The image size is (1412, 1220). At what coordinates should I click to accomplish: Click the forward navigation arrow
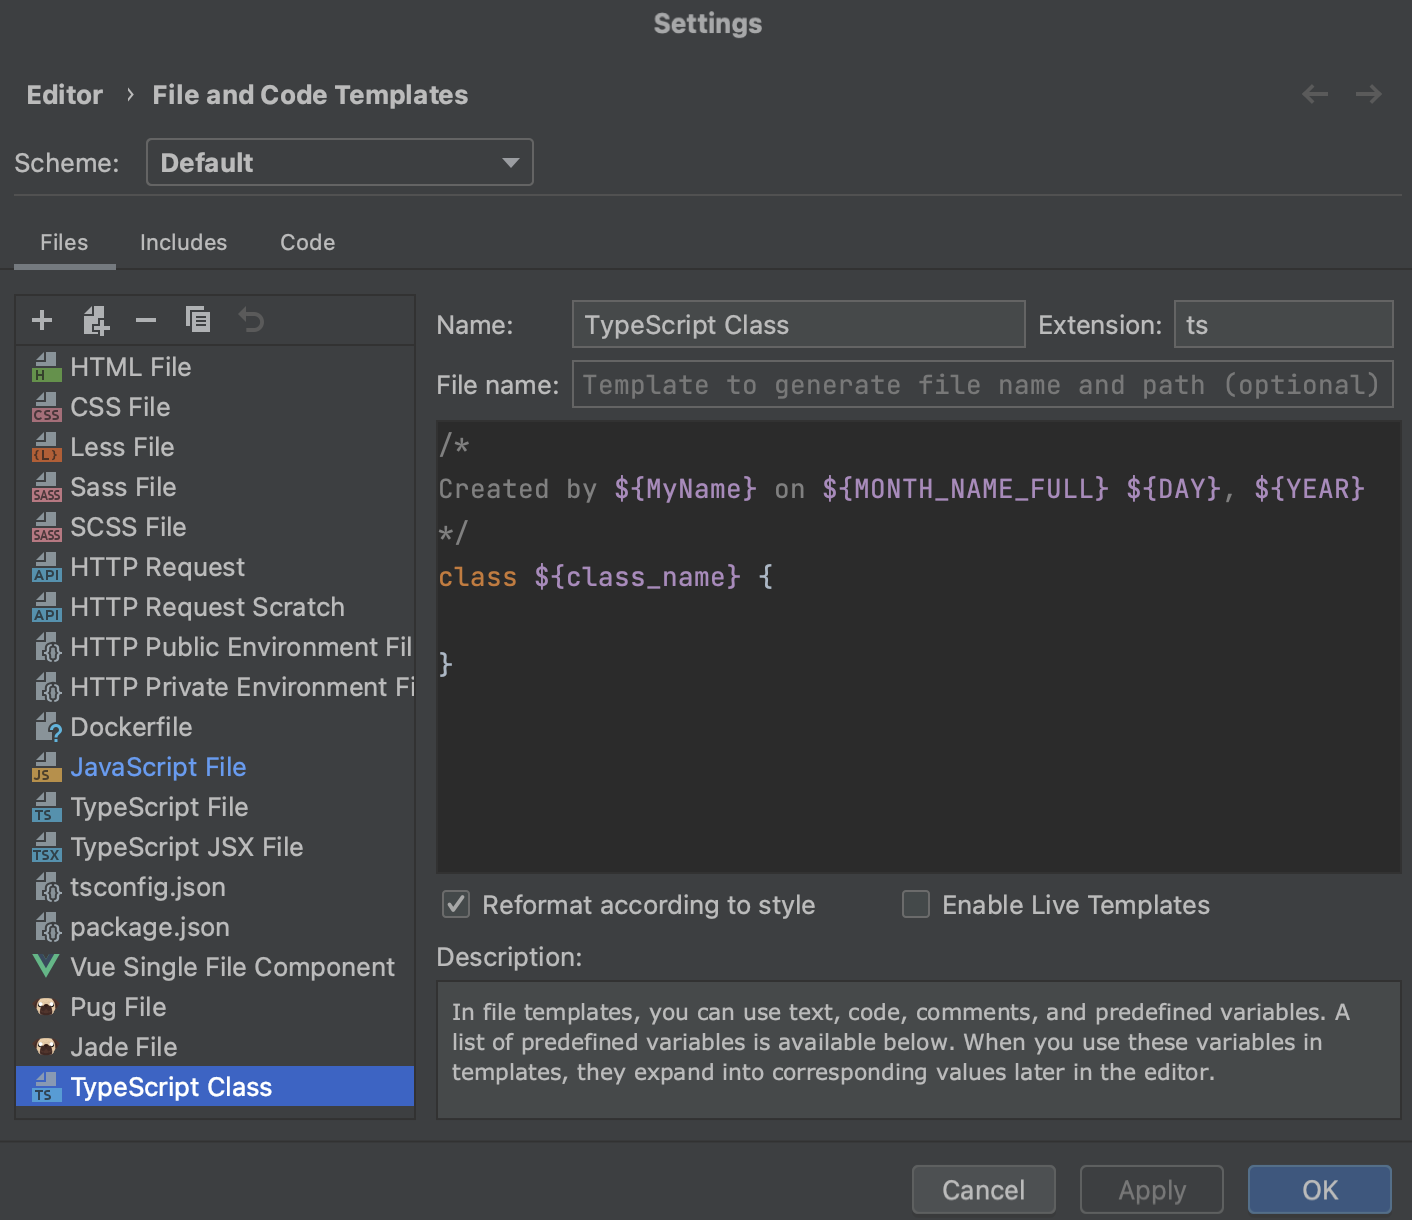(1367, 93)
